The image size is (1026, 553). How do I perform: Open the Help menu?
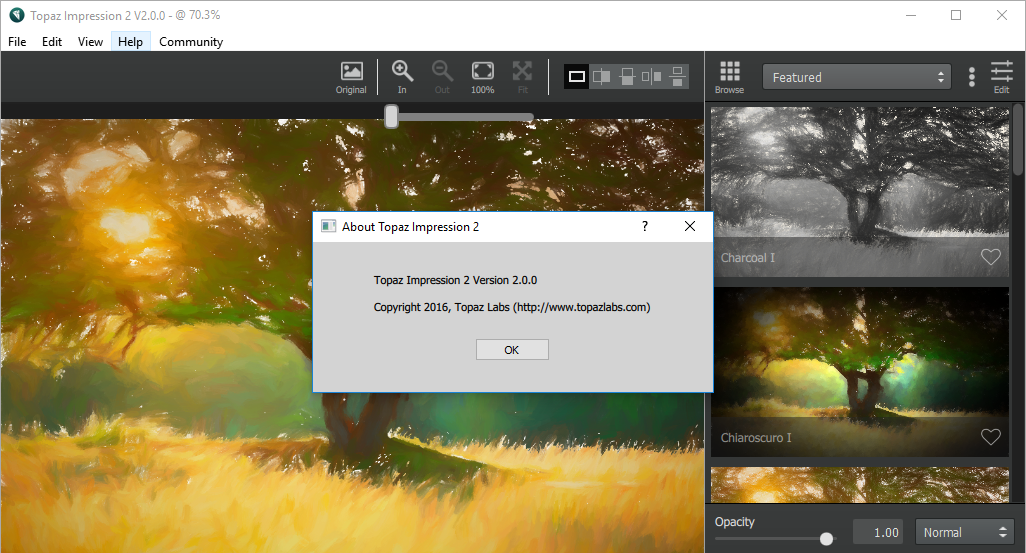tap(130, 42)
